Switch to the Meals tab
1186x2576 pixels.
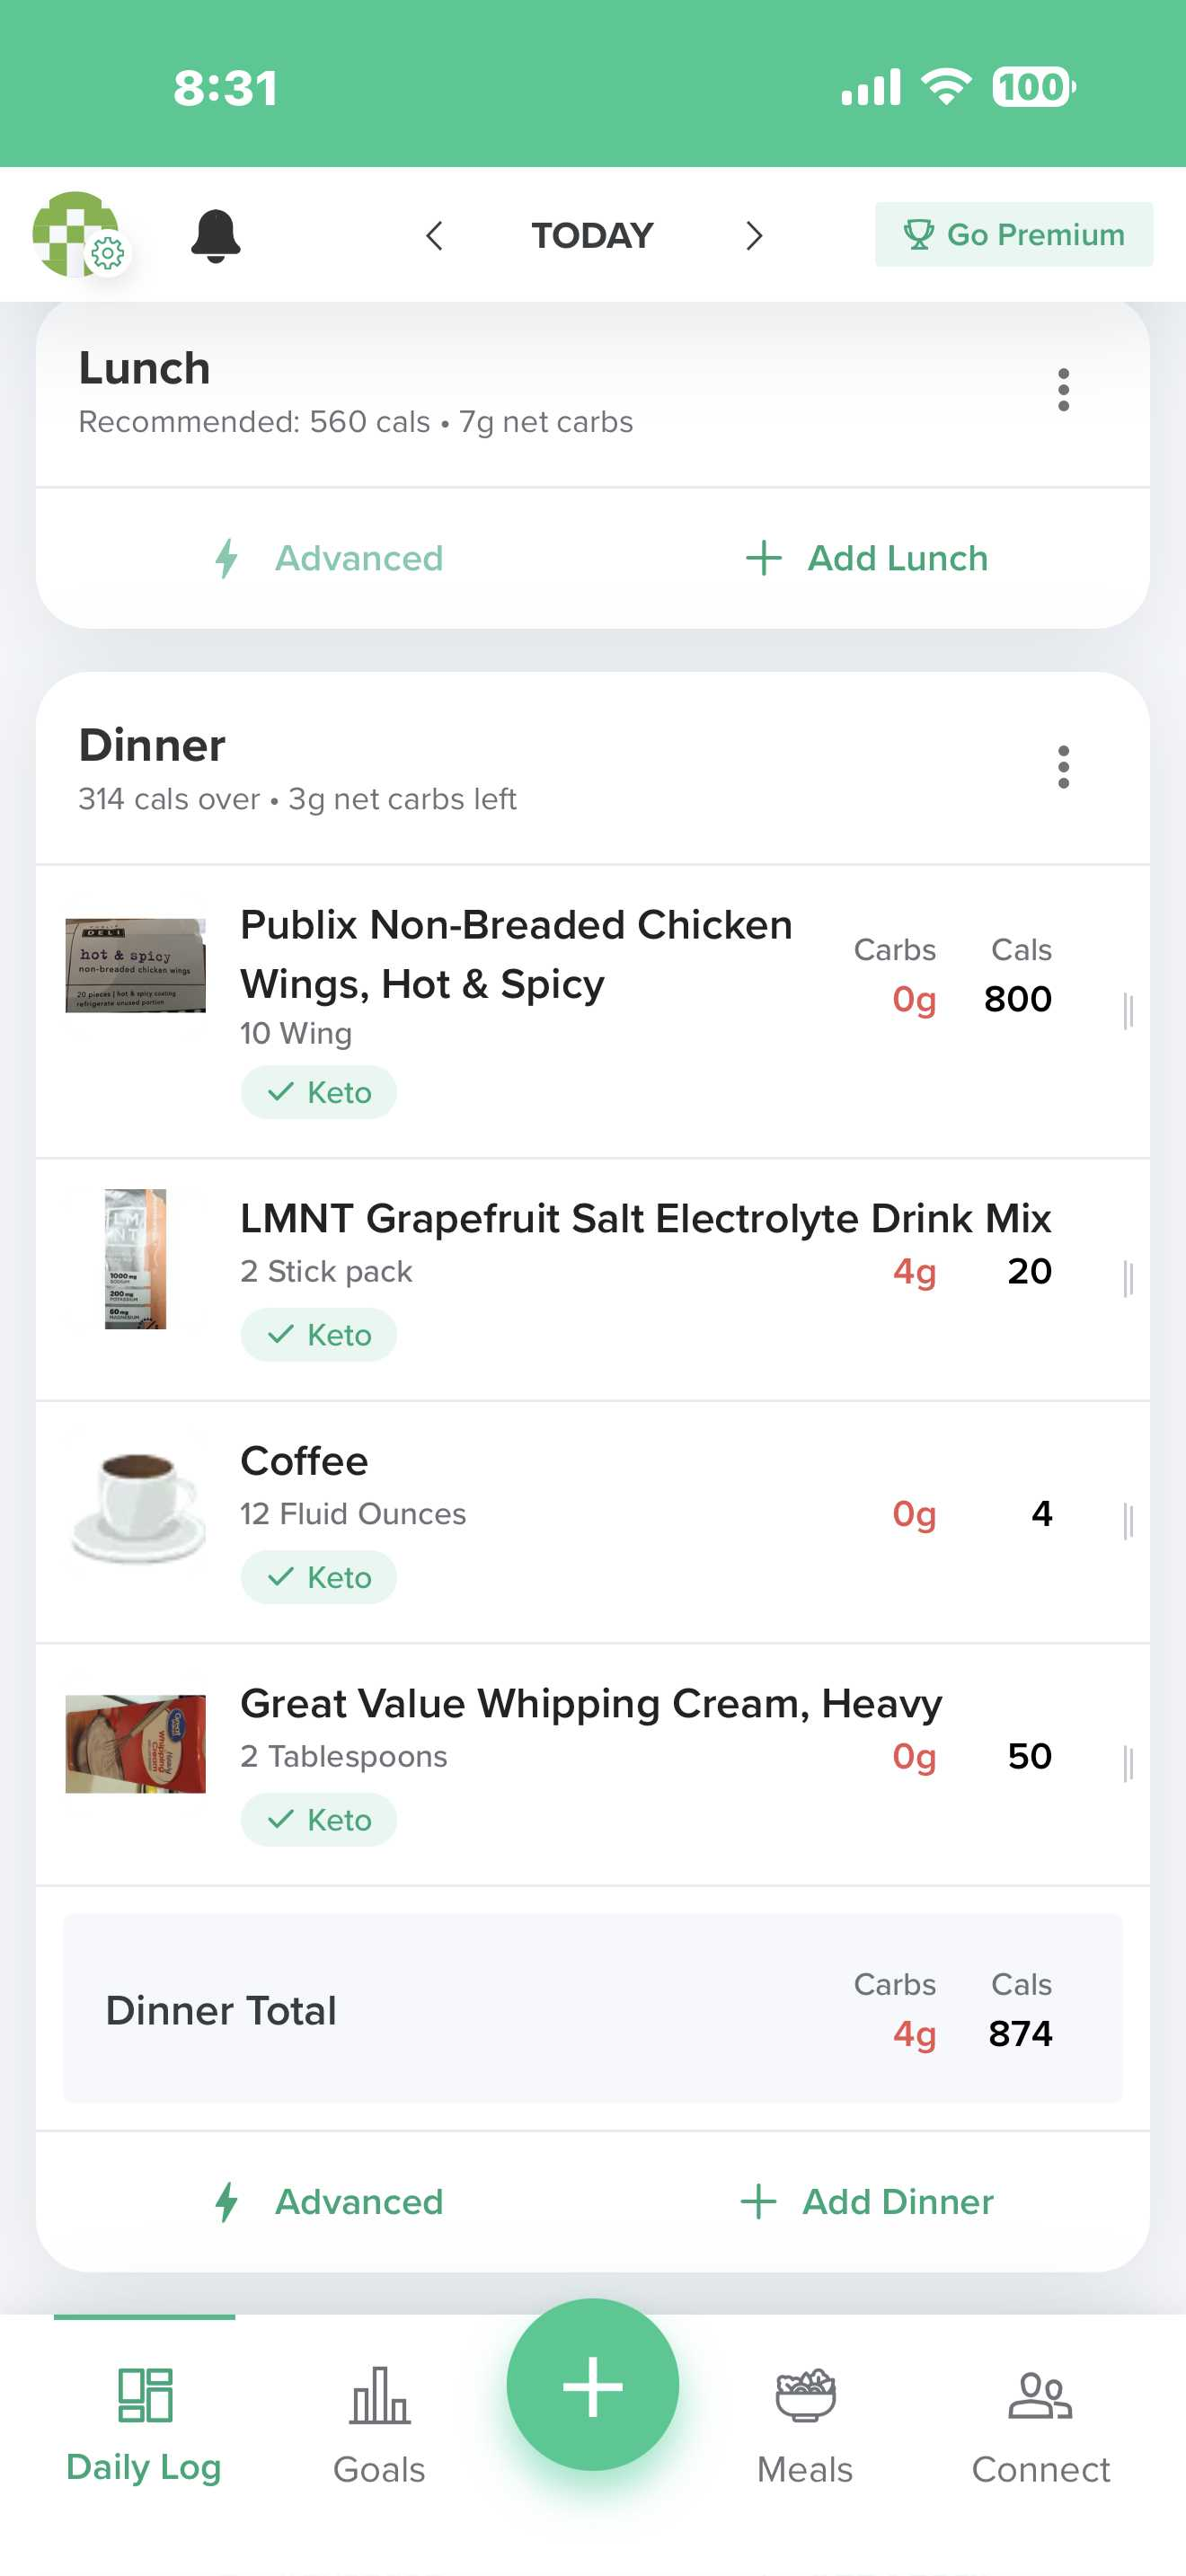[x=805, y=2424]
